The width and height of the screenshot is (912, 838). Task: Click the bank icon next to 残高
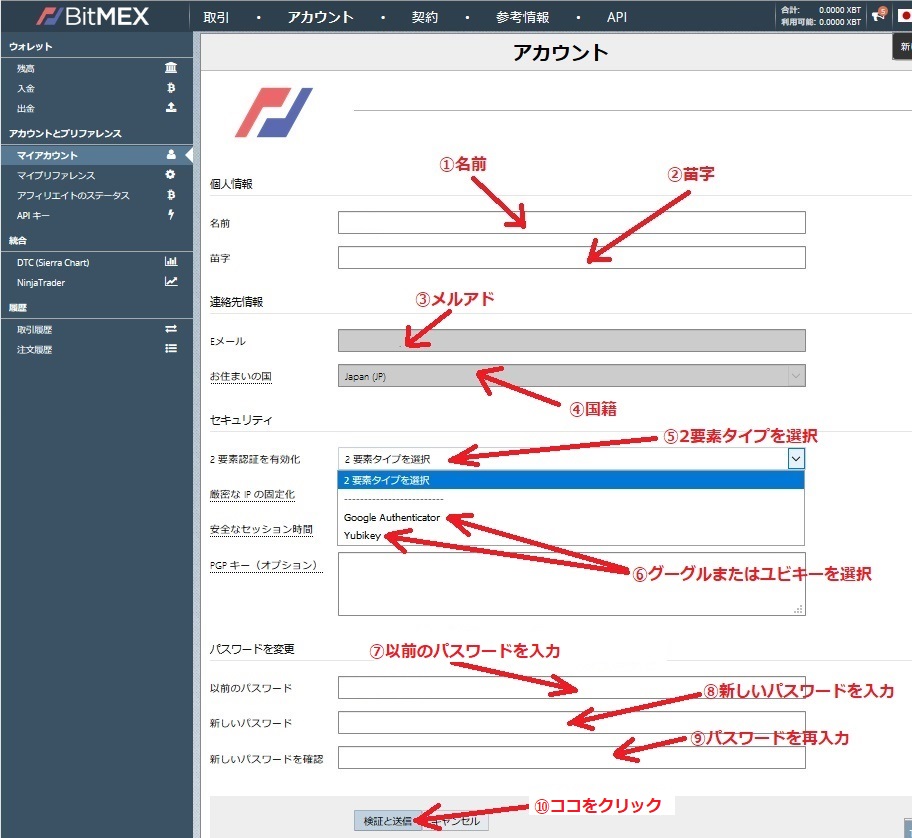click(170, 67)
